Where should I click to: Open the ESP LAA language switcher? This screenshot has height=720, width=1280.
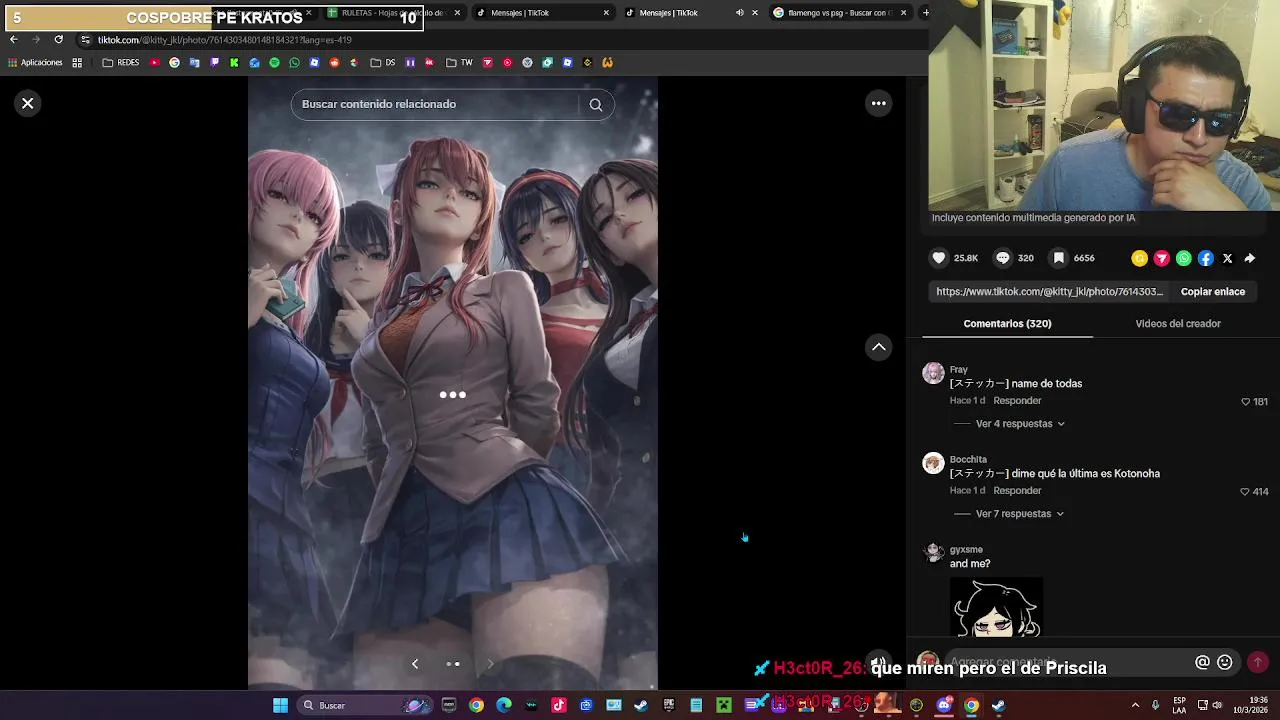pos(1180,705)
